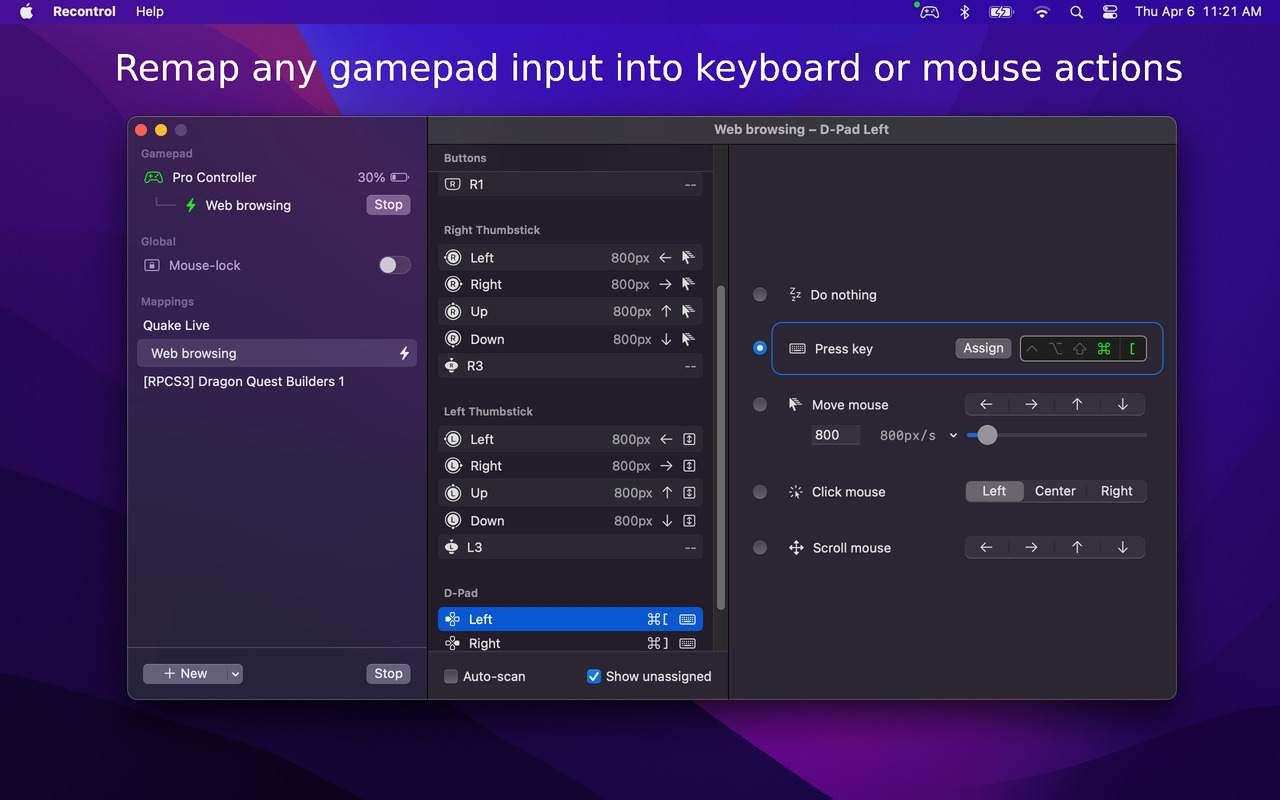Screen dimensions: 1280x800
Task: Click the scroll icon in Left Thumbstick Down row
Action: (688, 520)
